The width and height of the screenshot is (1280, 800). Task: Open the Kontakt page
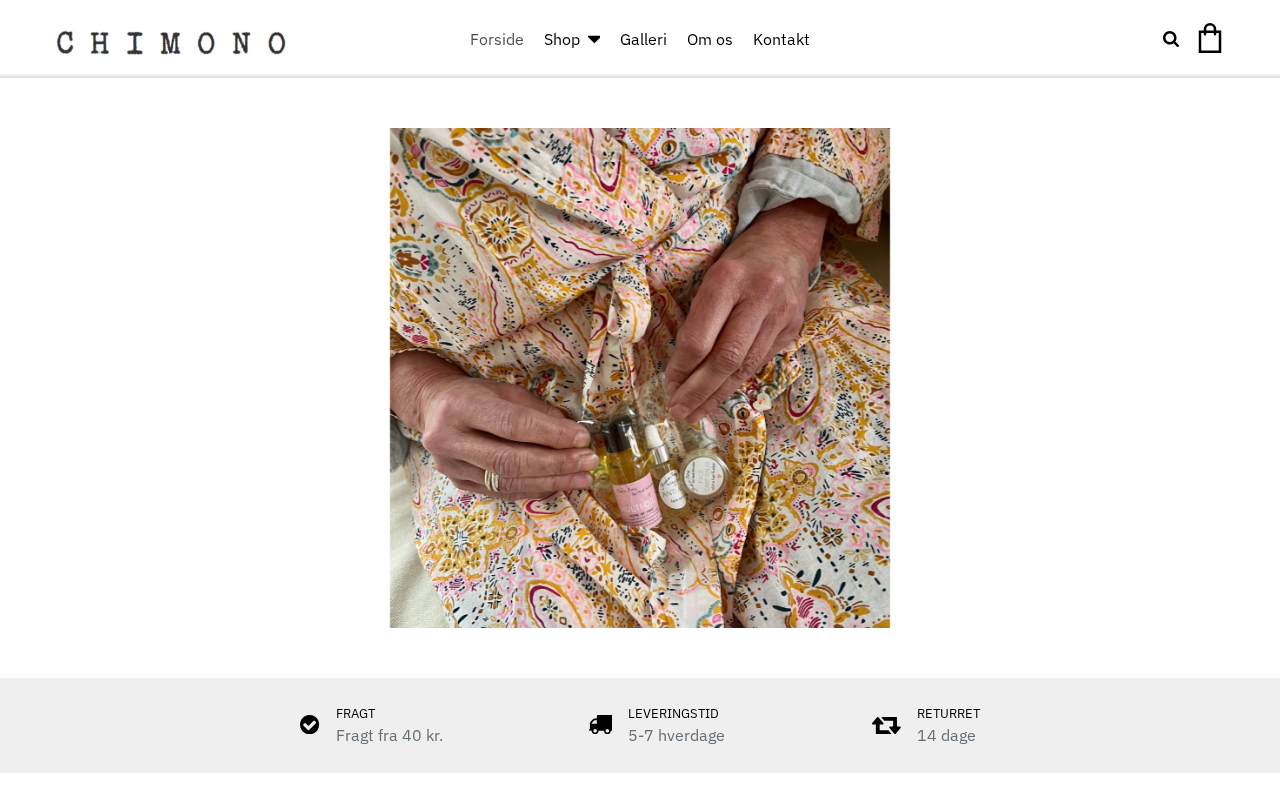coord(781,39)
